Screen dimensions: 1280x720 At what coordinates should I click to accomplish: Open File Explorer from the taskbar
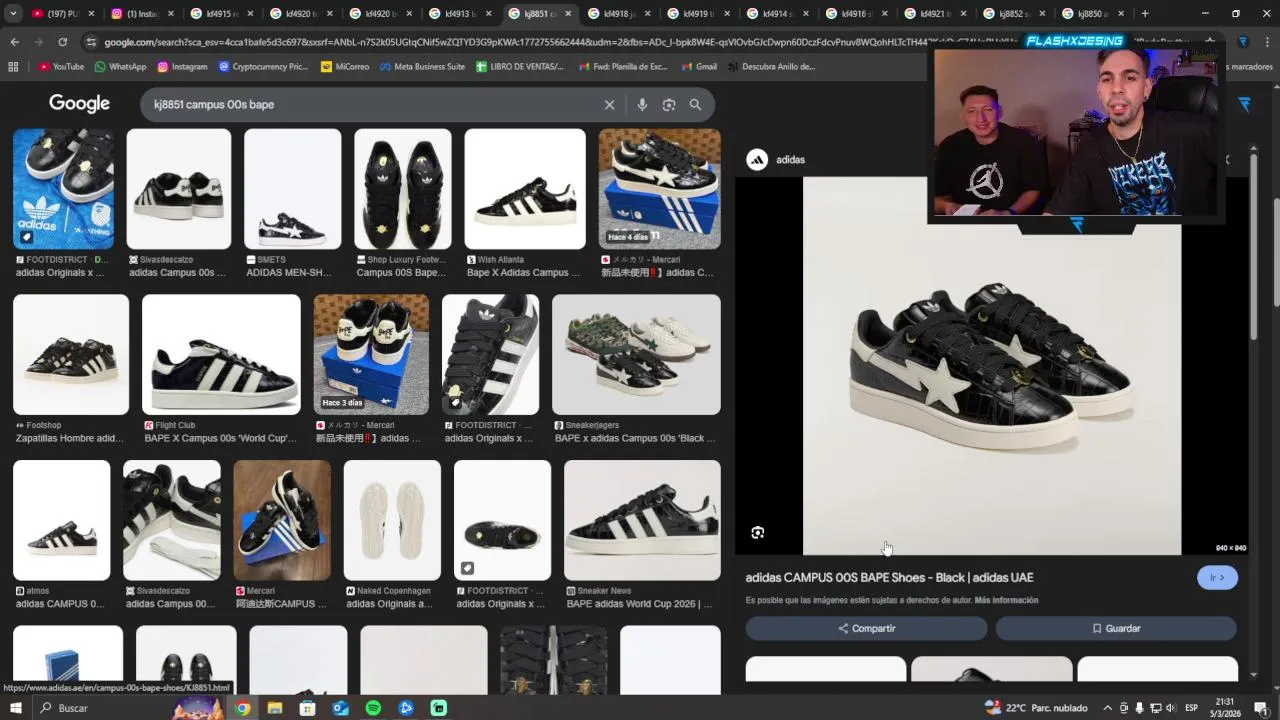pos(275,708)
